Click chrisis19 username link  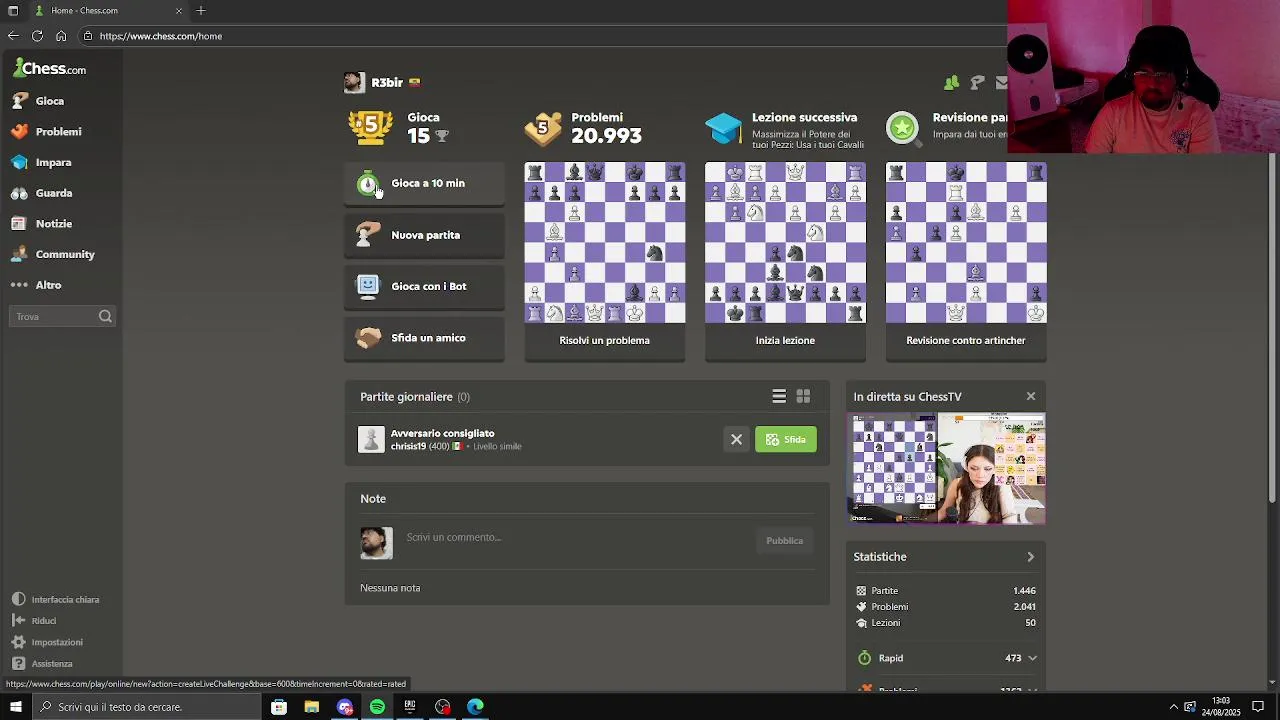[408, 446]
